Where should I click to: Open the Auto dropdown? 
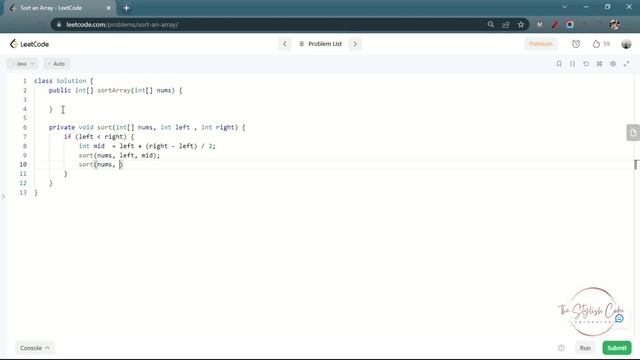tap(57, 64)
